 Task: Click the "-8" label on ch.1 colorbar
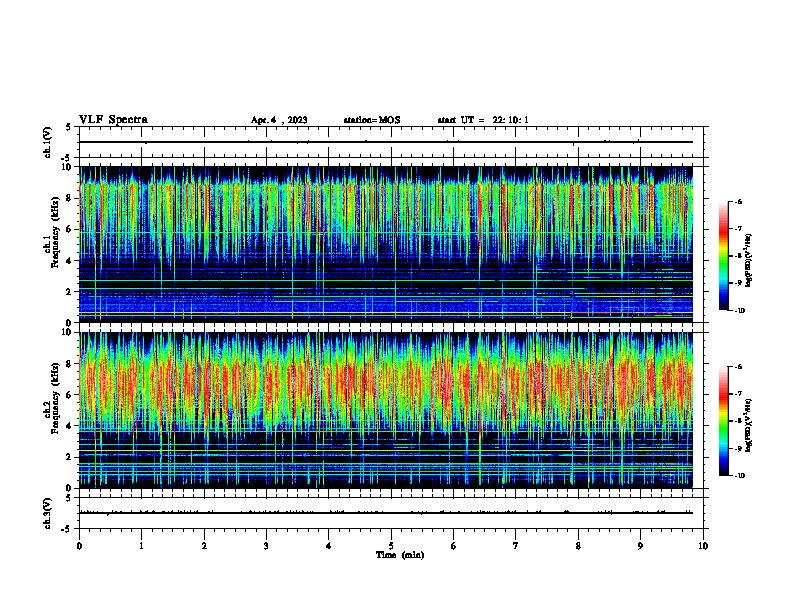coord(738,256)
